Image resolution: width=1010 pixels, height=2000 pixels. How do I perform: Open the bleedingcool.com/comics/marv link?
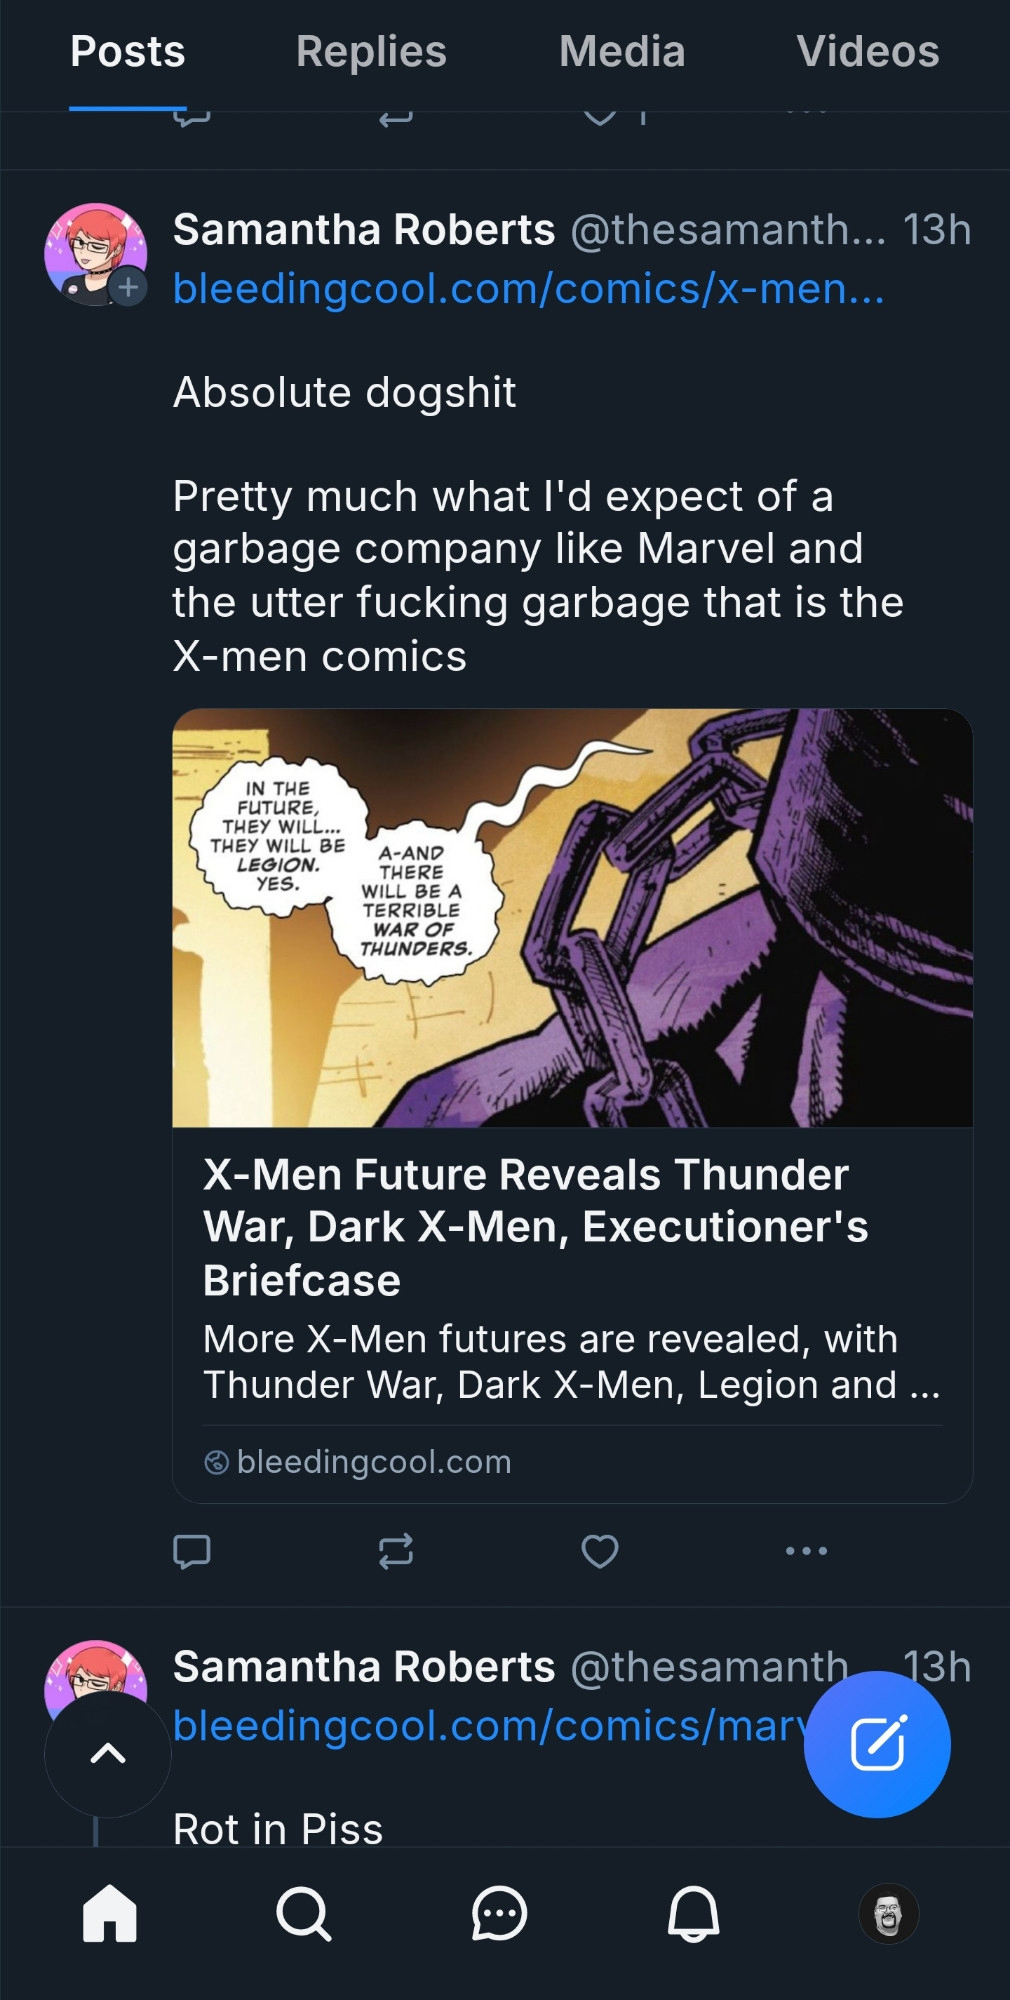490,1726
